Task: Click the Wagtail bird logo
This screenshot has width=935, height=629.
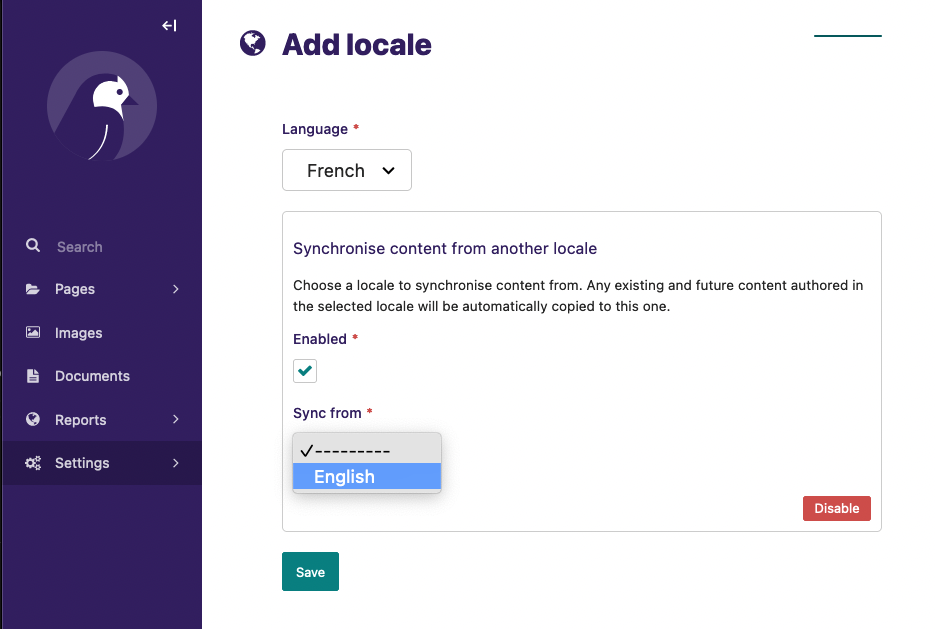Action: click(102, 106)
